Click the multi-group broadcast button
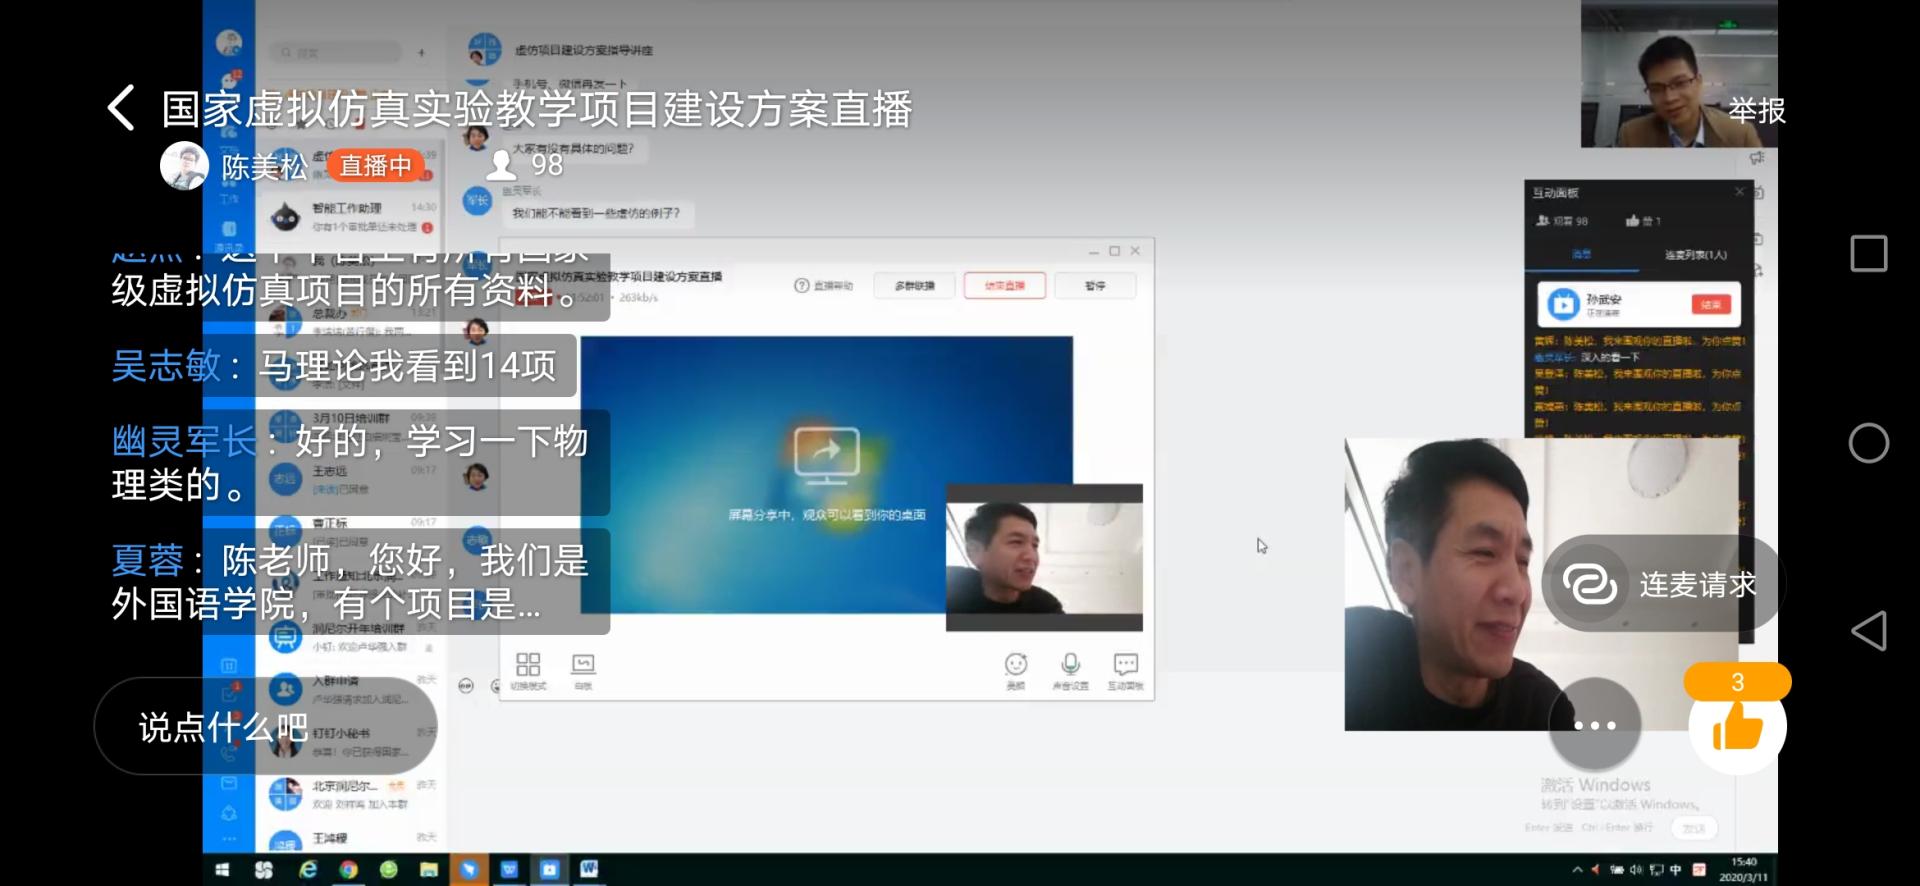 914,285
